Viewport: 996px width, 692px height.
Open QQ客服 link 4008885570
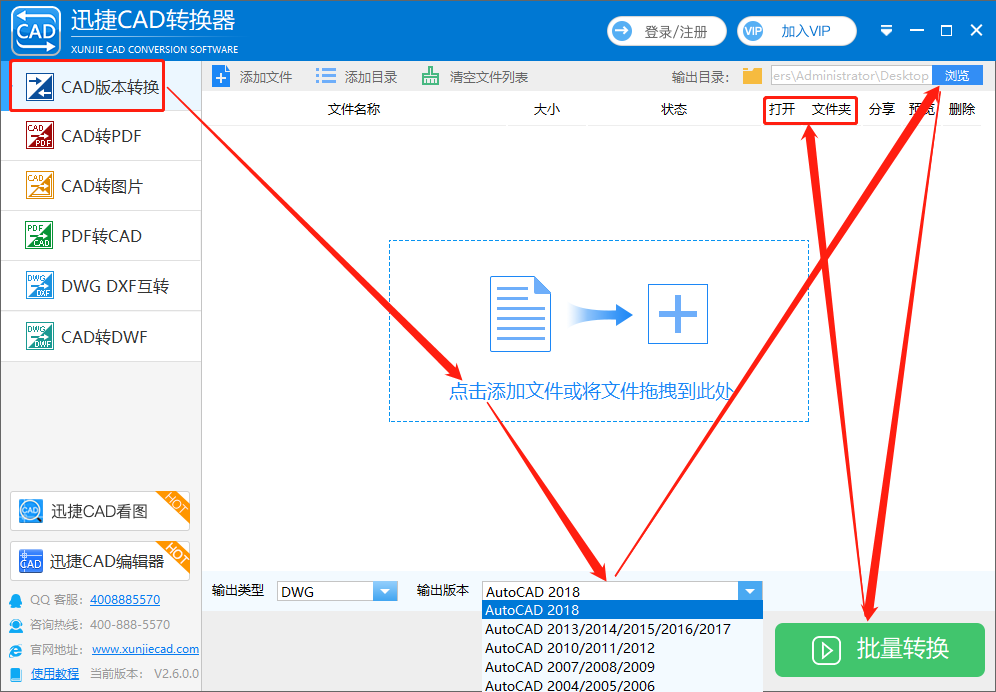coord(125,599)
